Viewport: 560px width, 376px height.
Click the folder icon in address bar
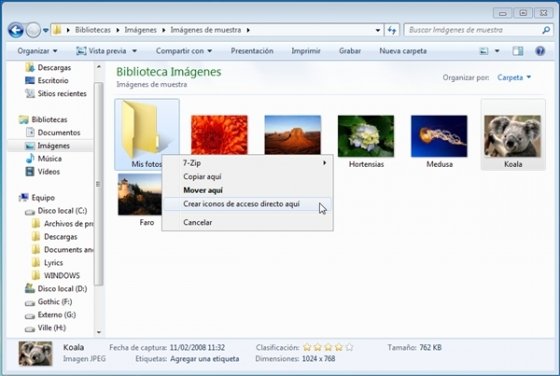click(57, 30)
